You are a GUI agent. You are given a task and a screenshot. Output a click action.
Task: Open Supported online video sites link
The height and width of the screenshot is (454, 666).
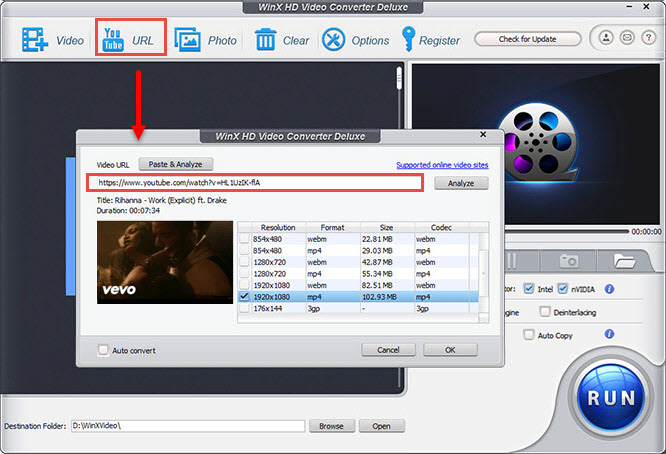tap(442, 165)
